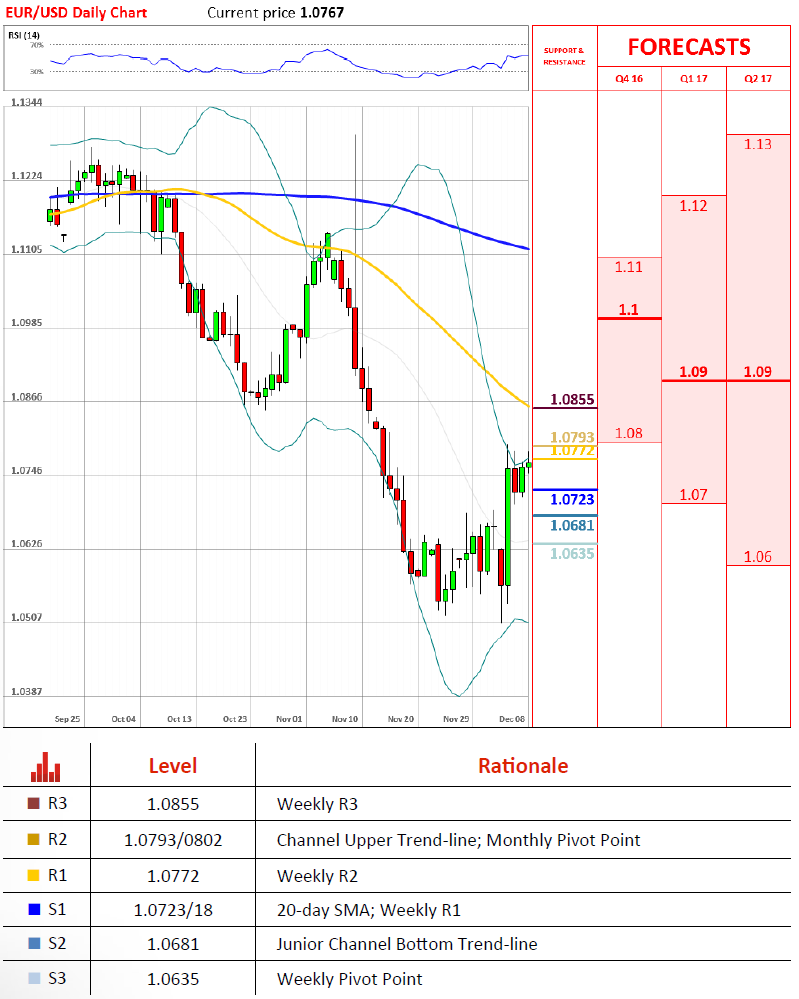Click the Dec 08 date axis label
This screenshot has width=799, height=999.
tap(512, 719)
